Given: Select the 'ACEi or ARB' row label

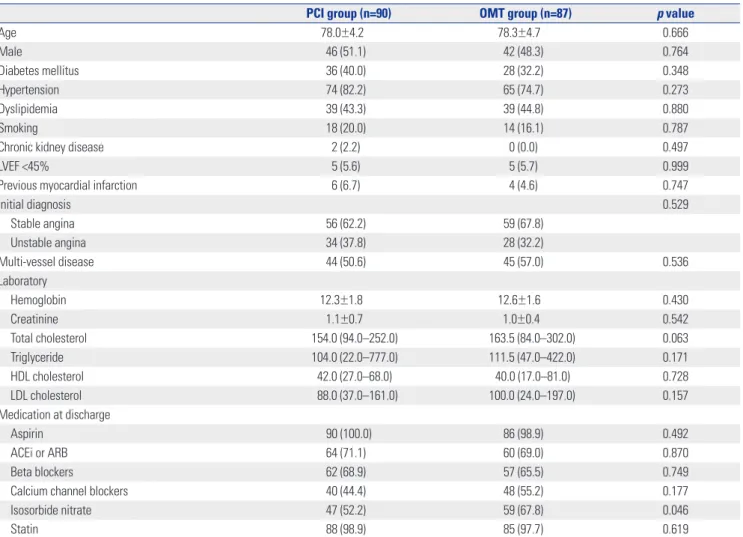Looking at the screenshot, I should click(39, 453).
